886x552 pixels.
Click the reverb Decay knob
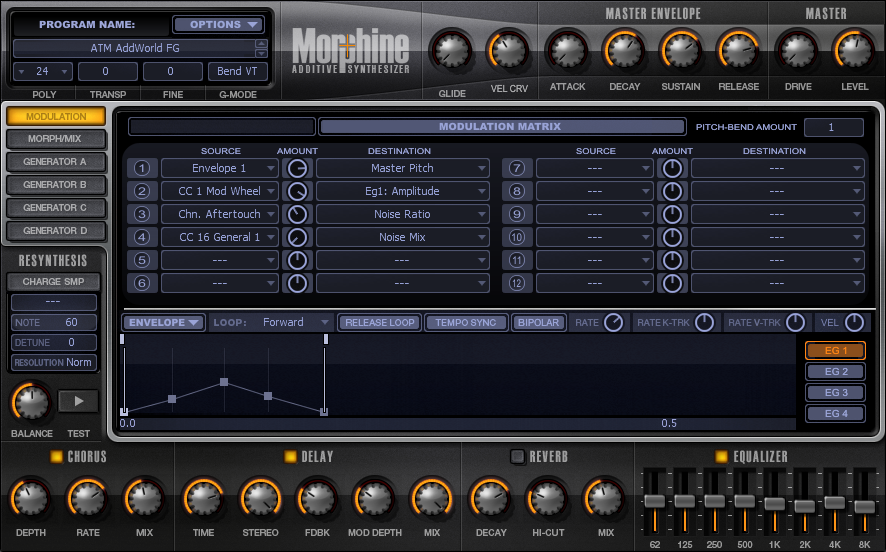(x=490, y=499)
